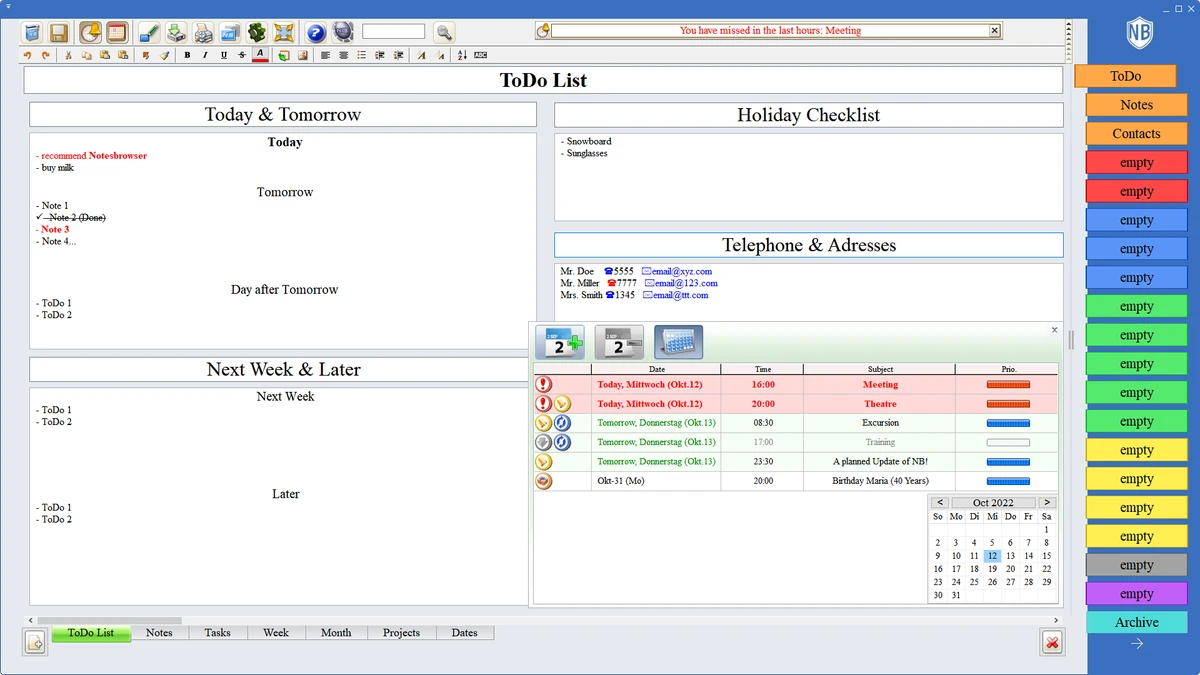The width and height of the screenshot is (1200, 675).
Task: Click the red-underlined font color icon
Action: 260,54
